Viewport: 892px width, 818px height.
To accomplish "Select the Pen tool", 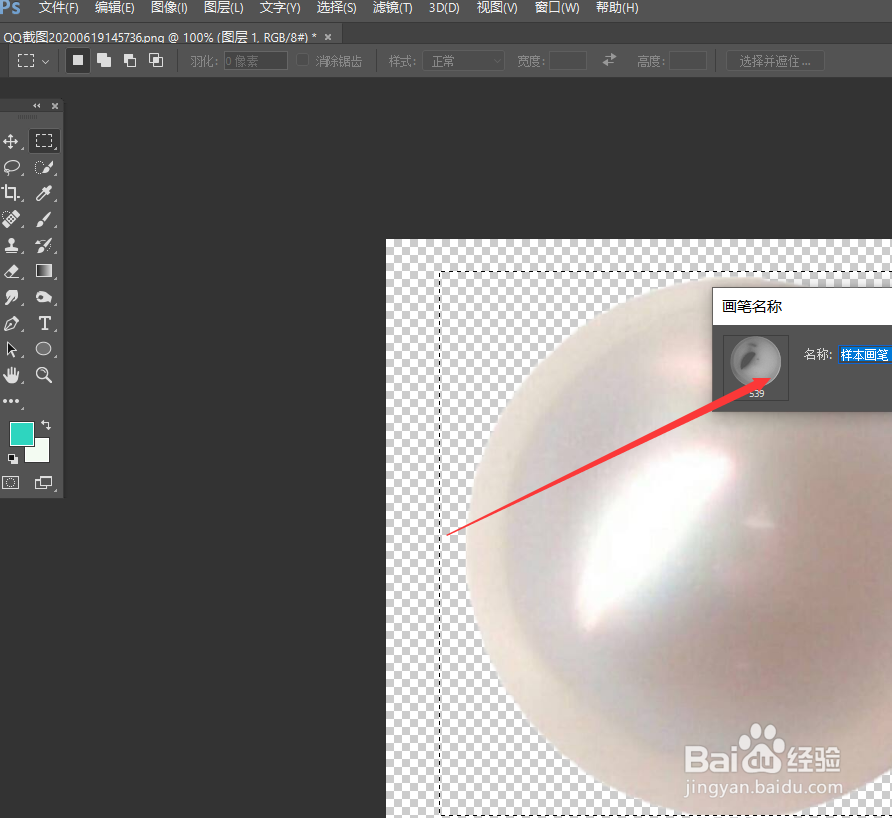I will pos(11,323).
